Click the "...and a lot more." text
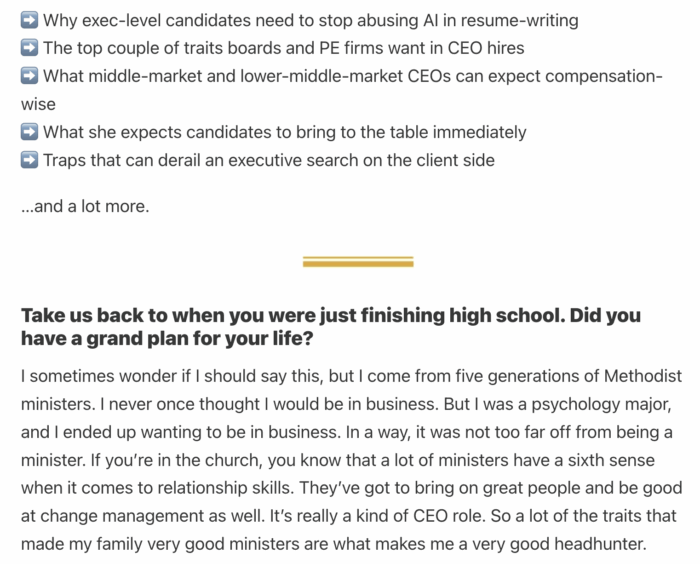Screen dimensions: 700x564 coord(85,208)
